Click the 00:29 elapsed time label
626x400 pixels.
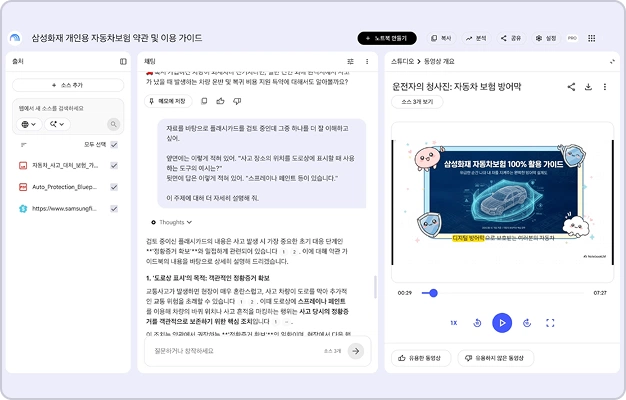405,293
